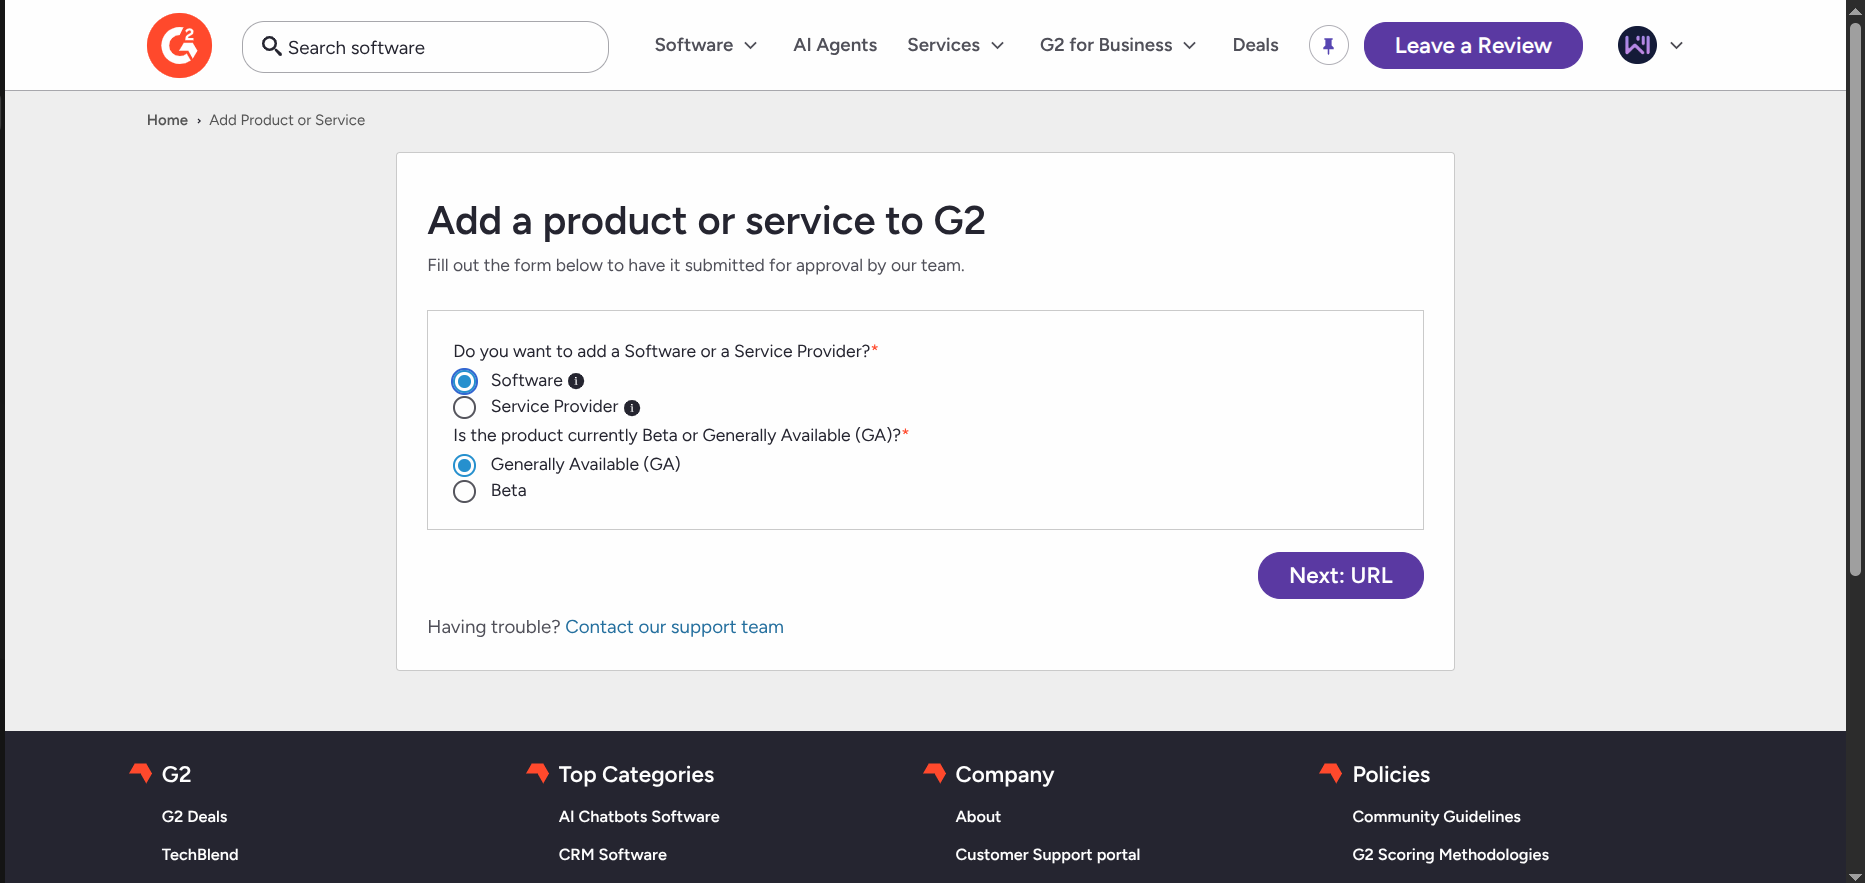Click the G2 logo in header
Viewport: 1865px width, 883px height.
[x=179, y=46]
